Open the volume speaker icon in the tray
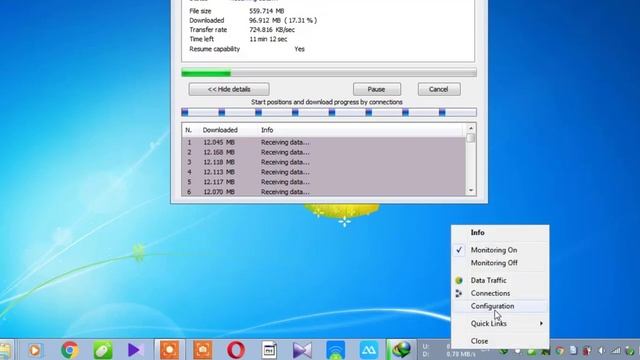This screenshot has height=360, width=640. point(602,351)
